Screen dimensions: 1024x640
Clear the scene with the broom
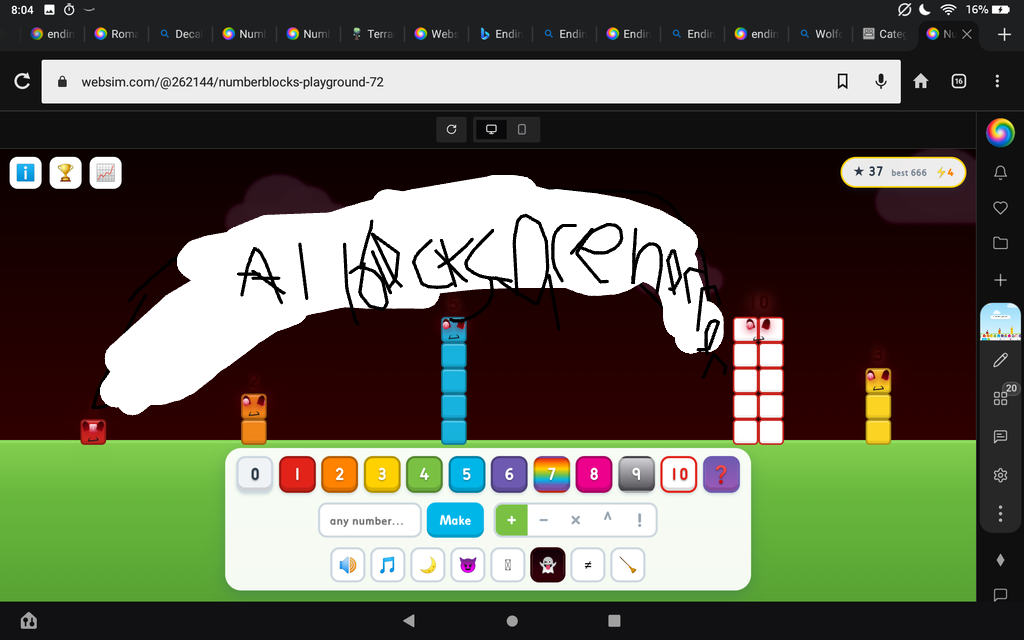(628, 565)
